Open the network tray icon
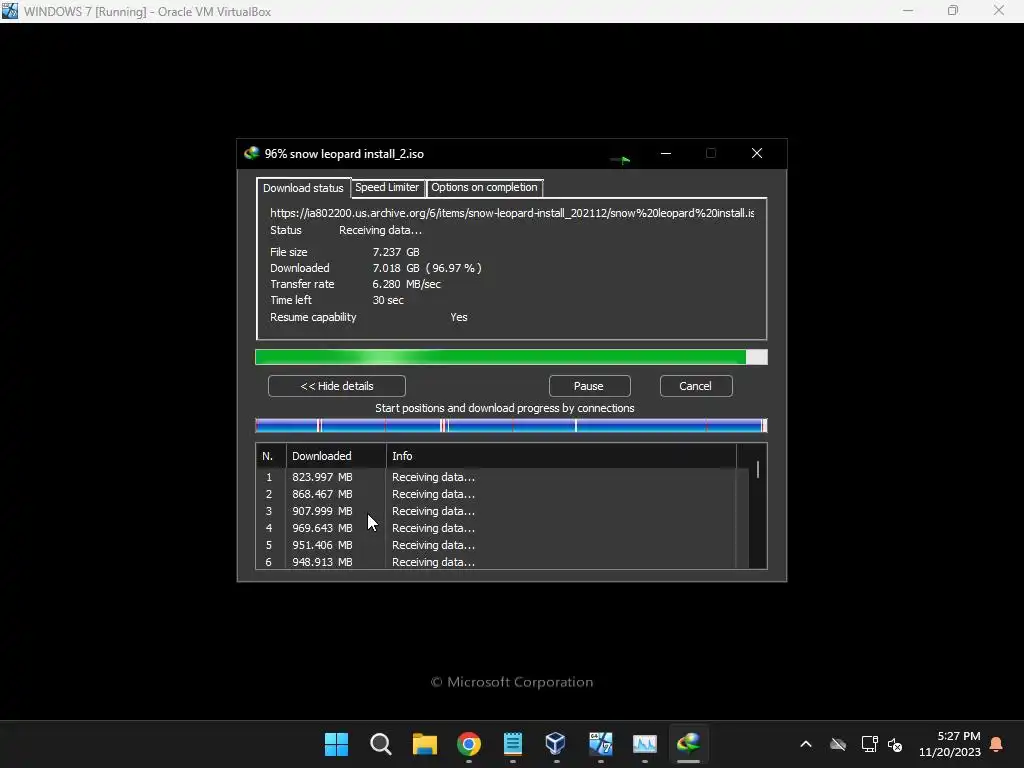 [x=869, y=744]
